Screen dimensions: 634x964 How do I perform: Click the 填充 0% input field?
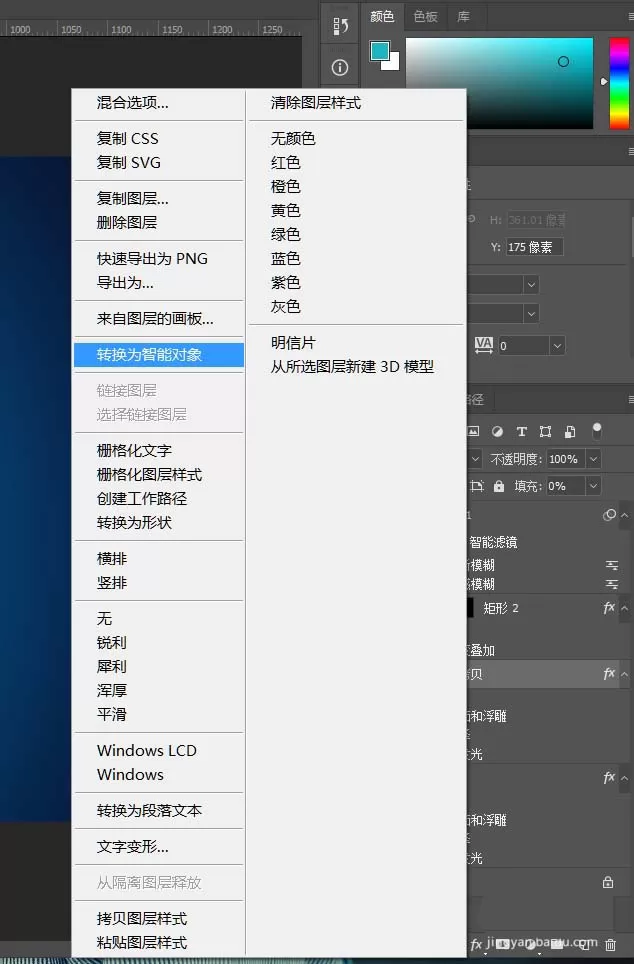tap(566, 486)
